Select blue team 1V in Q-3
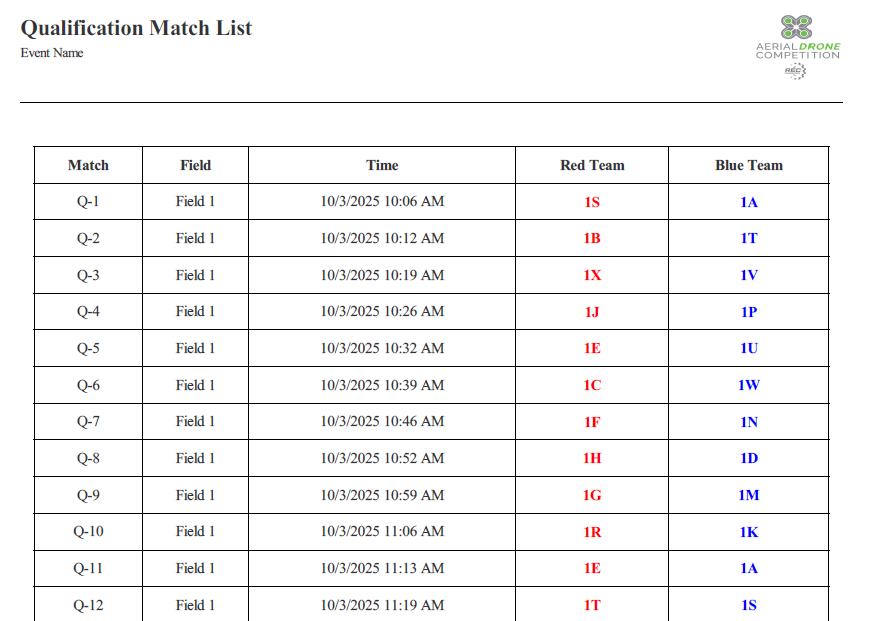The image size is (877, 621). point(749,275)
